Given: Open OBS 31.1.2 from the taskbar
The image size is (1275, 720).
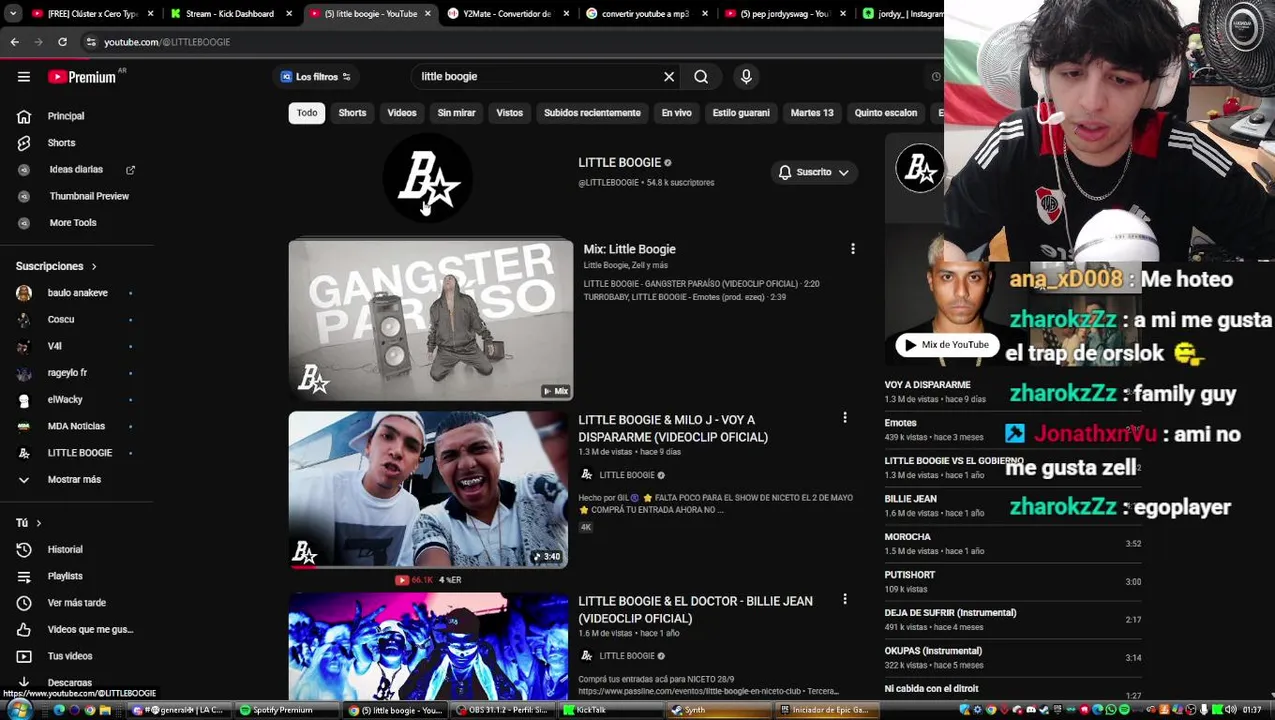Looking at the screenshot, I should (x=502, y=710).
